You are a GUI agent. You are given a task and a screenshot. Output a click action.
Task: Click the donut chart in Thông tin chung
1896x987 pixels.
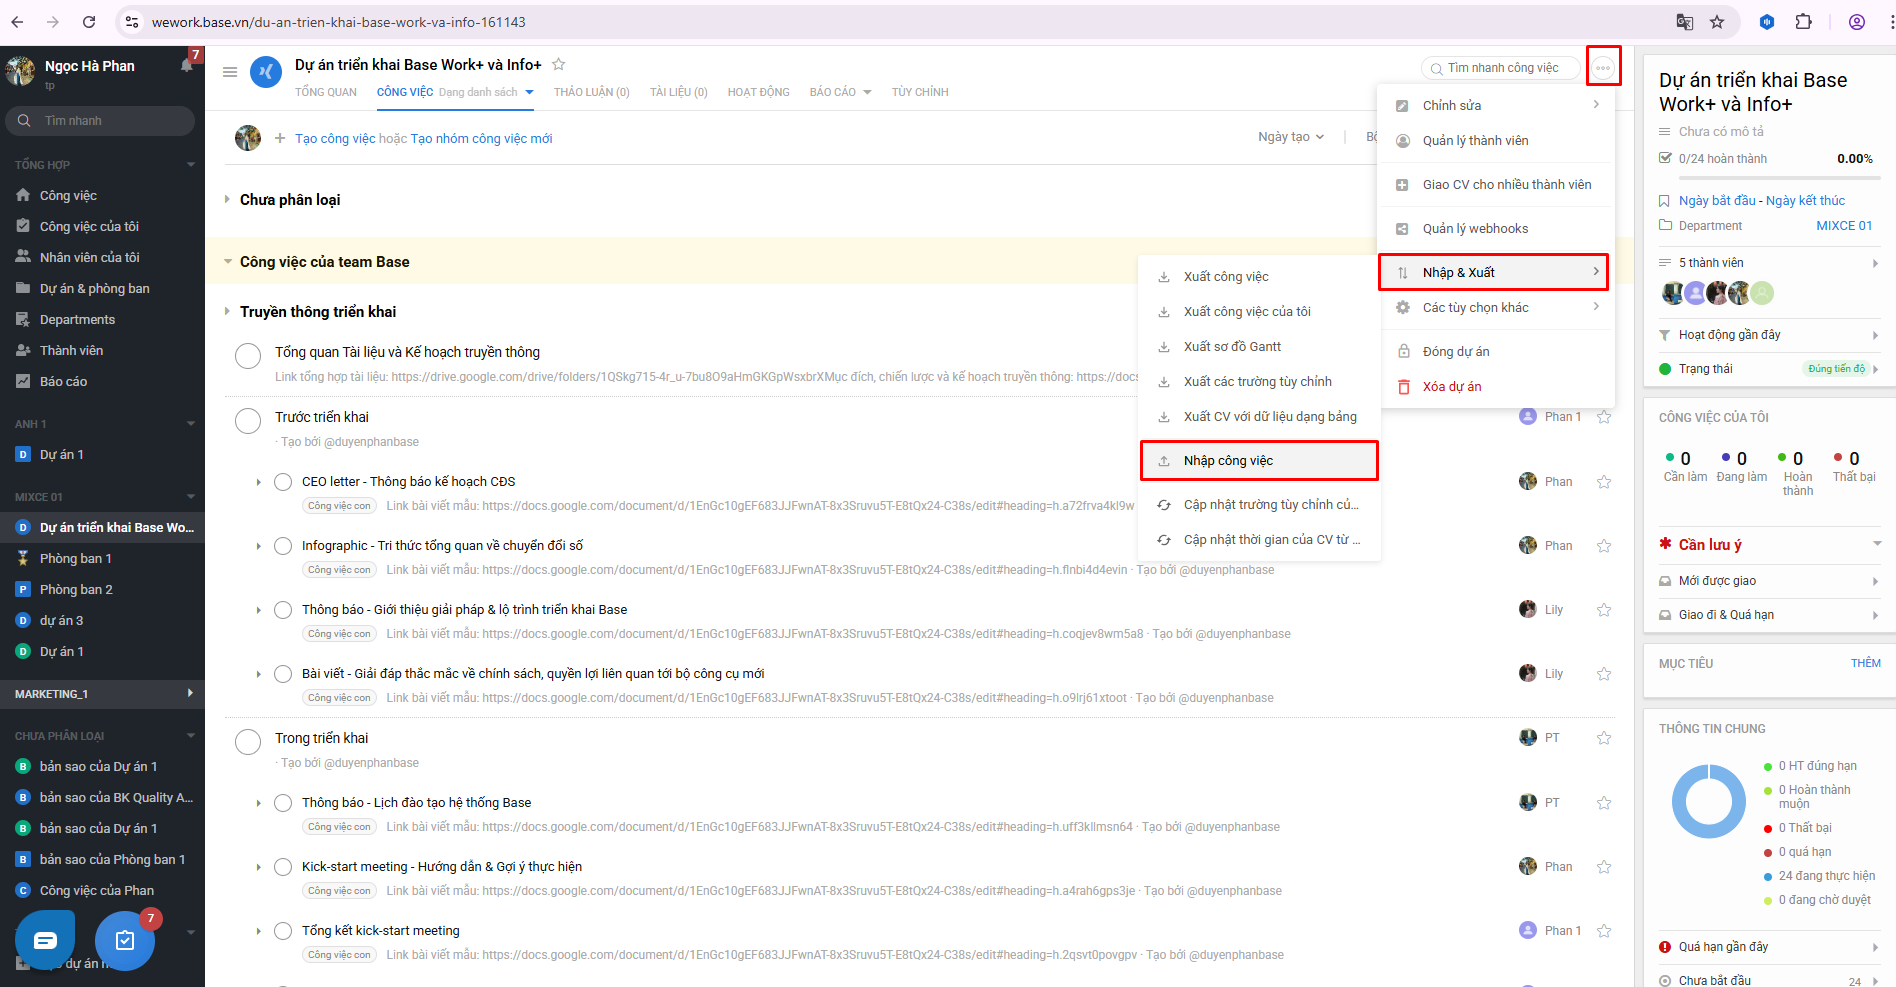pyautogui.click(x=1709, y=801)
